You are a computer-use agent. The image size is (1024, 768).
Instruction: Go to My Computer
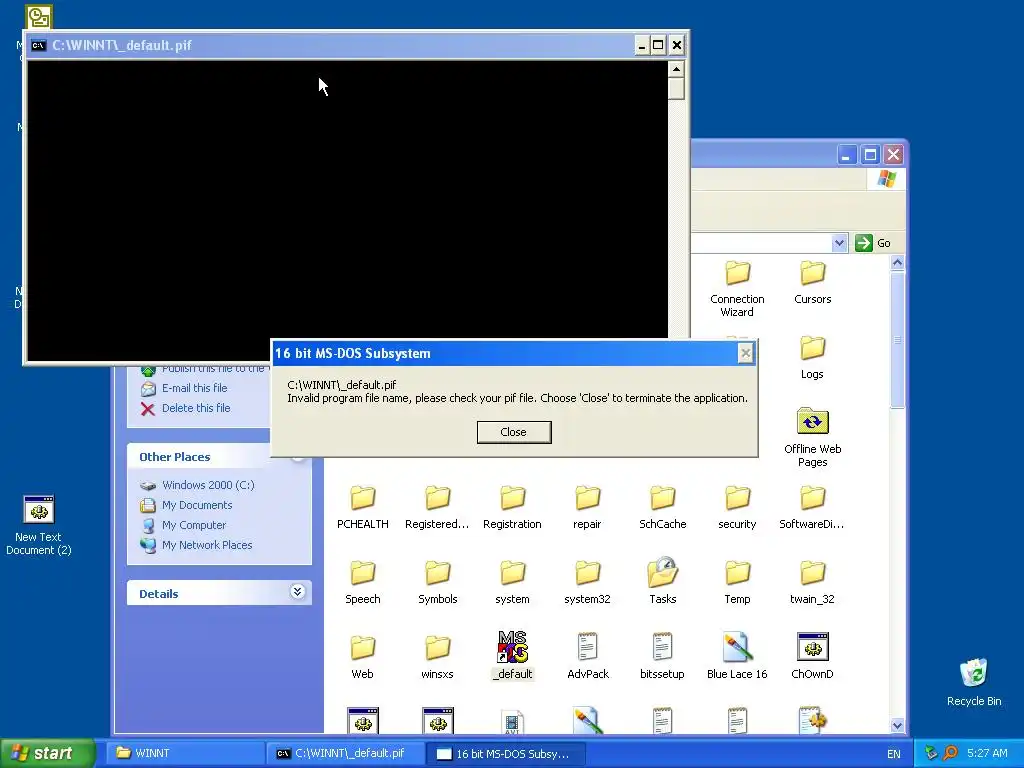[x=194, y=525]
